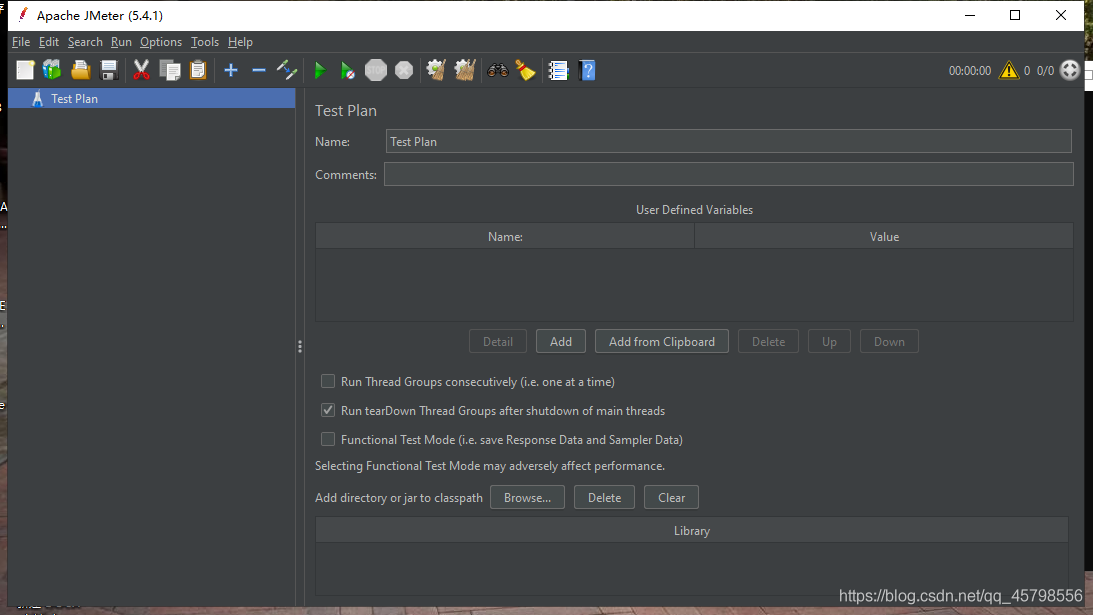Enable Functional Test Mode checkbox
The image size is (1093, 615).
point(328,439)
